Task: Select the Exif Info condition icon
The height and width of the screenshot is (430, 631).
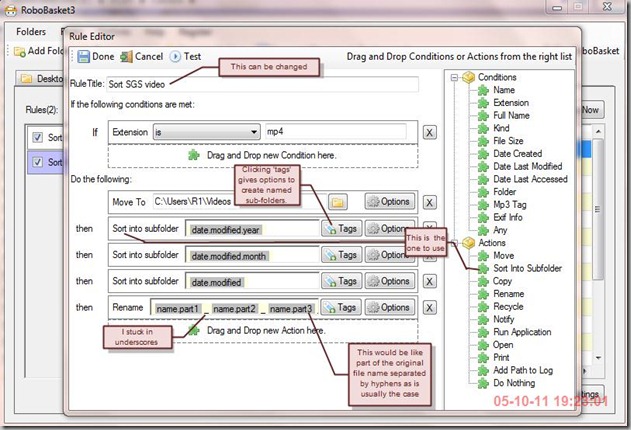Action: (483, 218)
